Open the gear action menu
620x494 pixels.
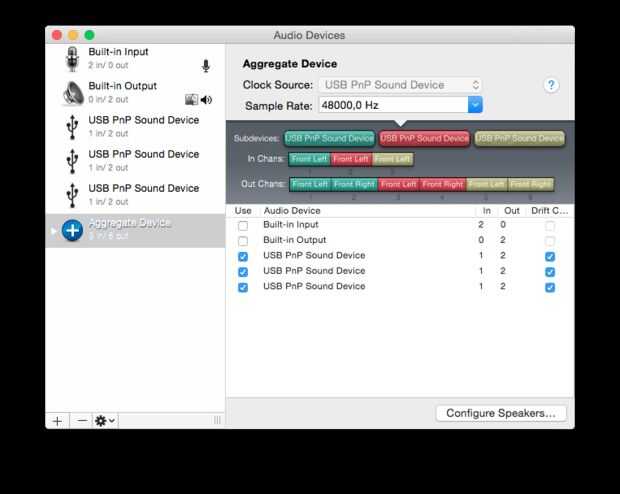[x=105, y=421]
